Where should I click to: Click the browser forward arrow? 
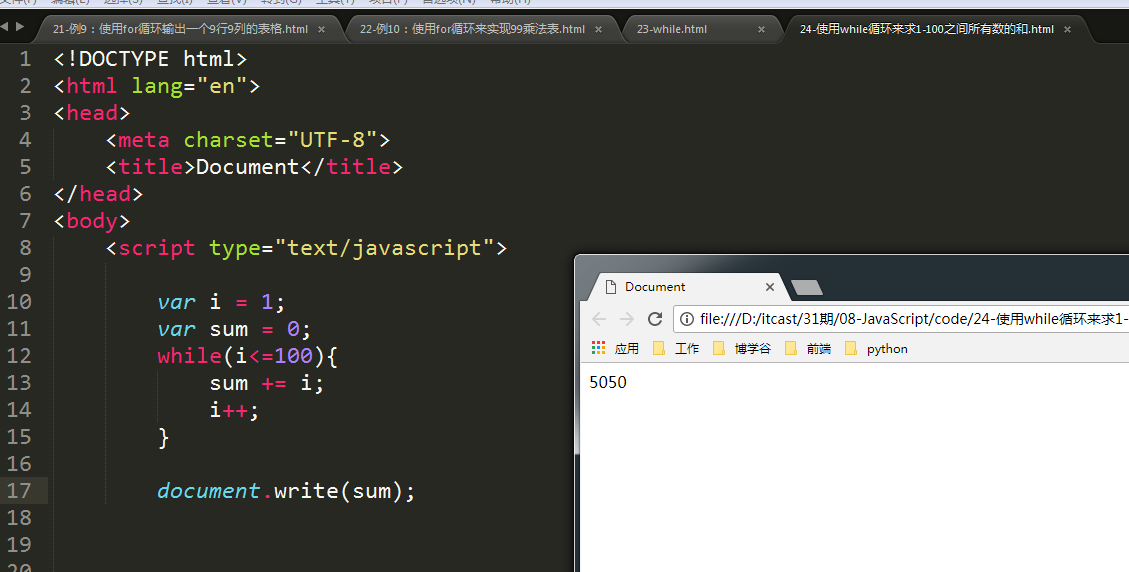[627, 319]
